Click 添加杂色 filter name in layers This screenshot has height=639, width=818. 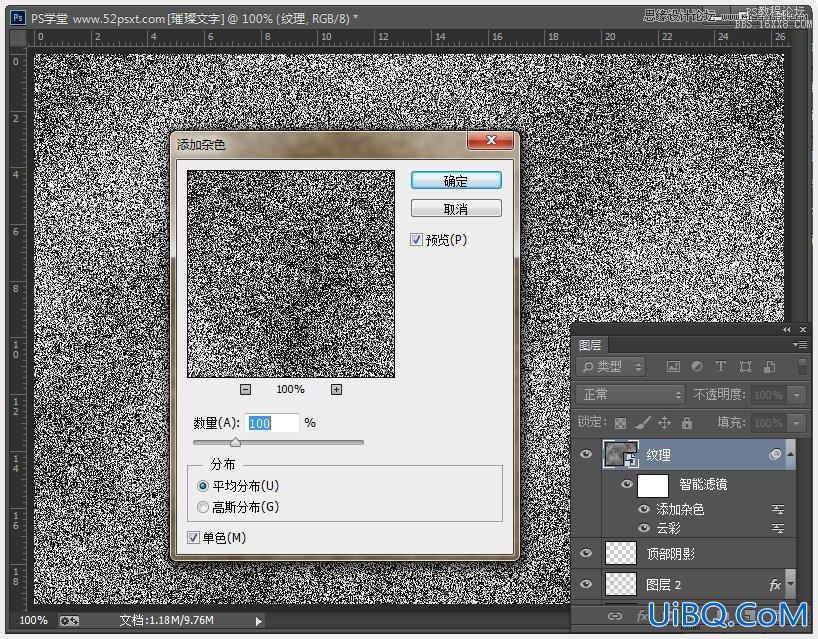pyautogui.click(x=680, y=509)
